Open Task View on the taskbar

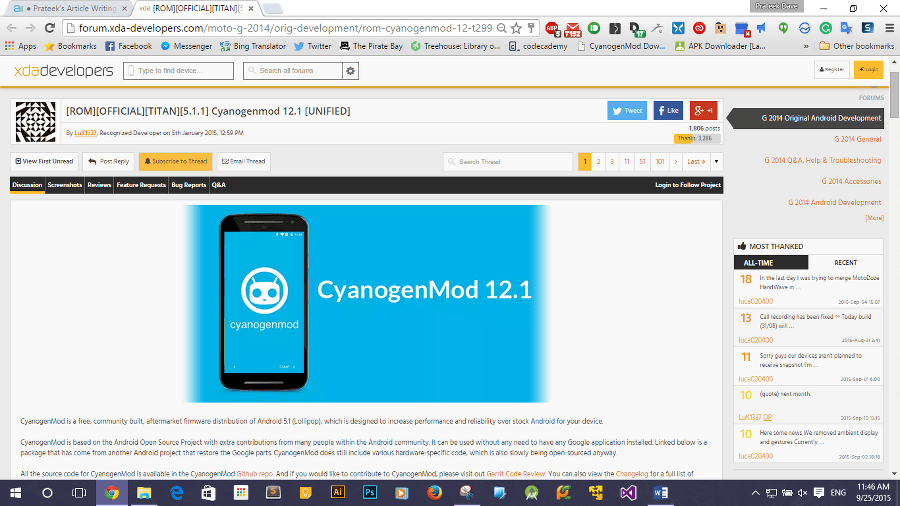tap(79, 493)
